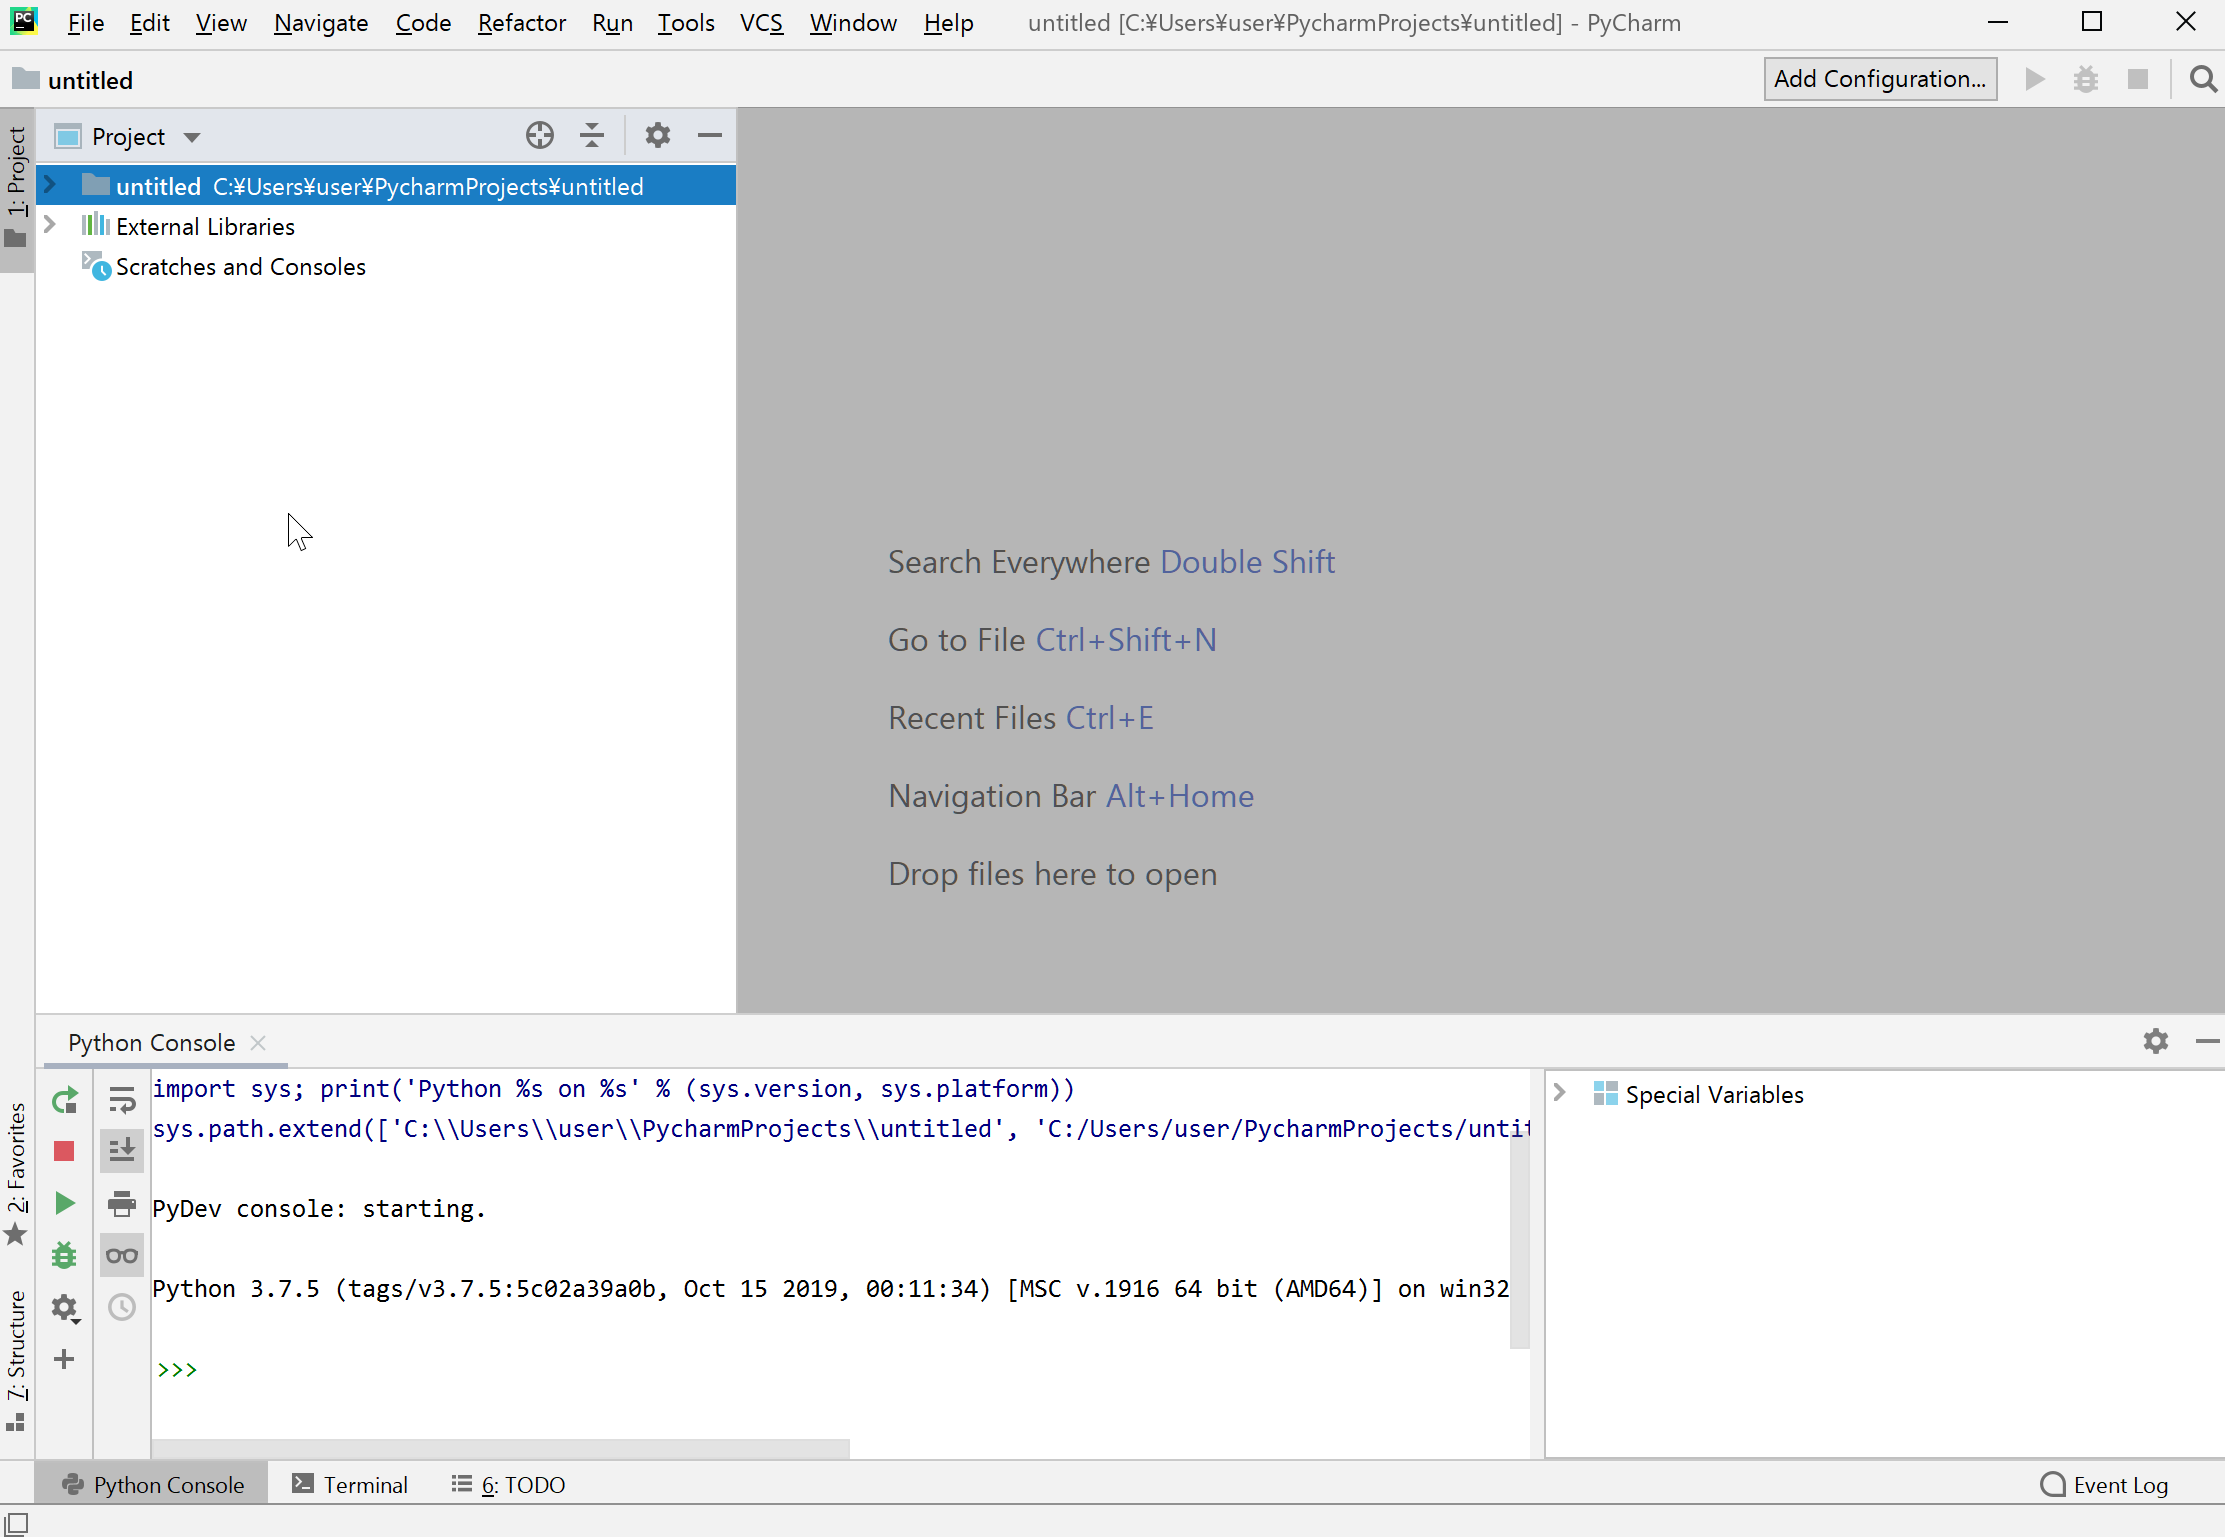
Task: Toggle the 1: Project side tab
Action: tap(17, 188)
